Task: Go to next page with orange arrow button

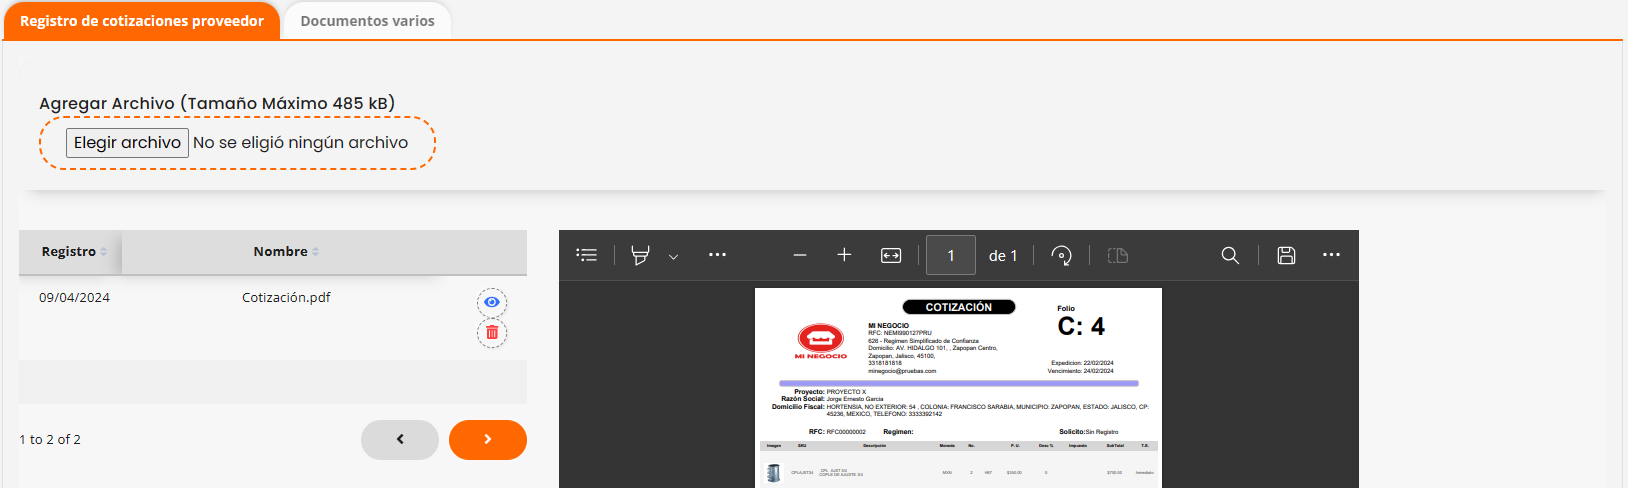Action: click(x=488, y=440)
